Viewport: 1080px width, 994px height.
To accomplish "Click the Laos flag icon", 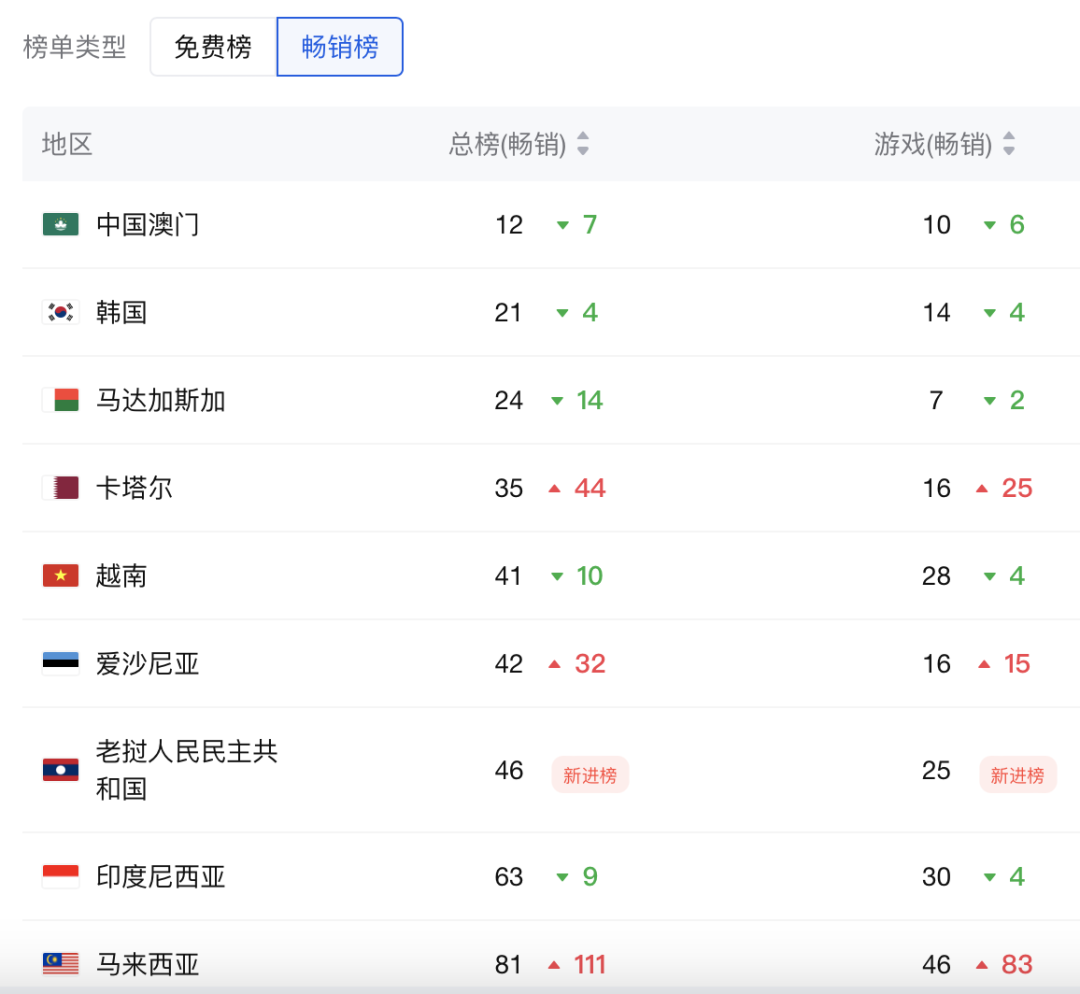I will 60,770.
